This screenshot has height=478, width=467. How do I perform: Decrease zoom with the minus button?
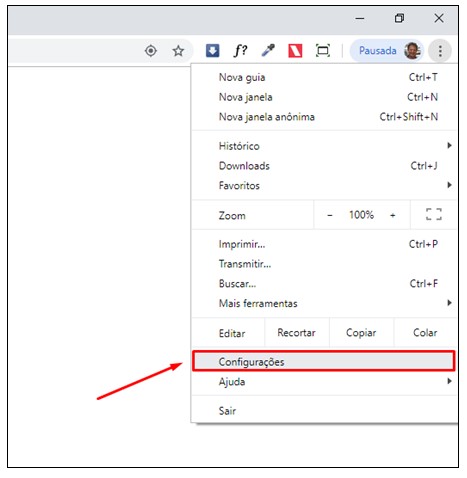pos(330,215)
